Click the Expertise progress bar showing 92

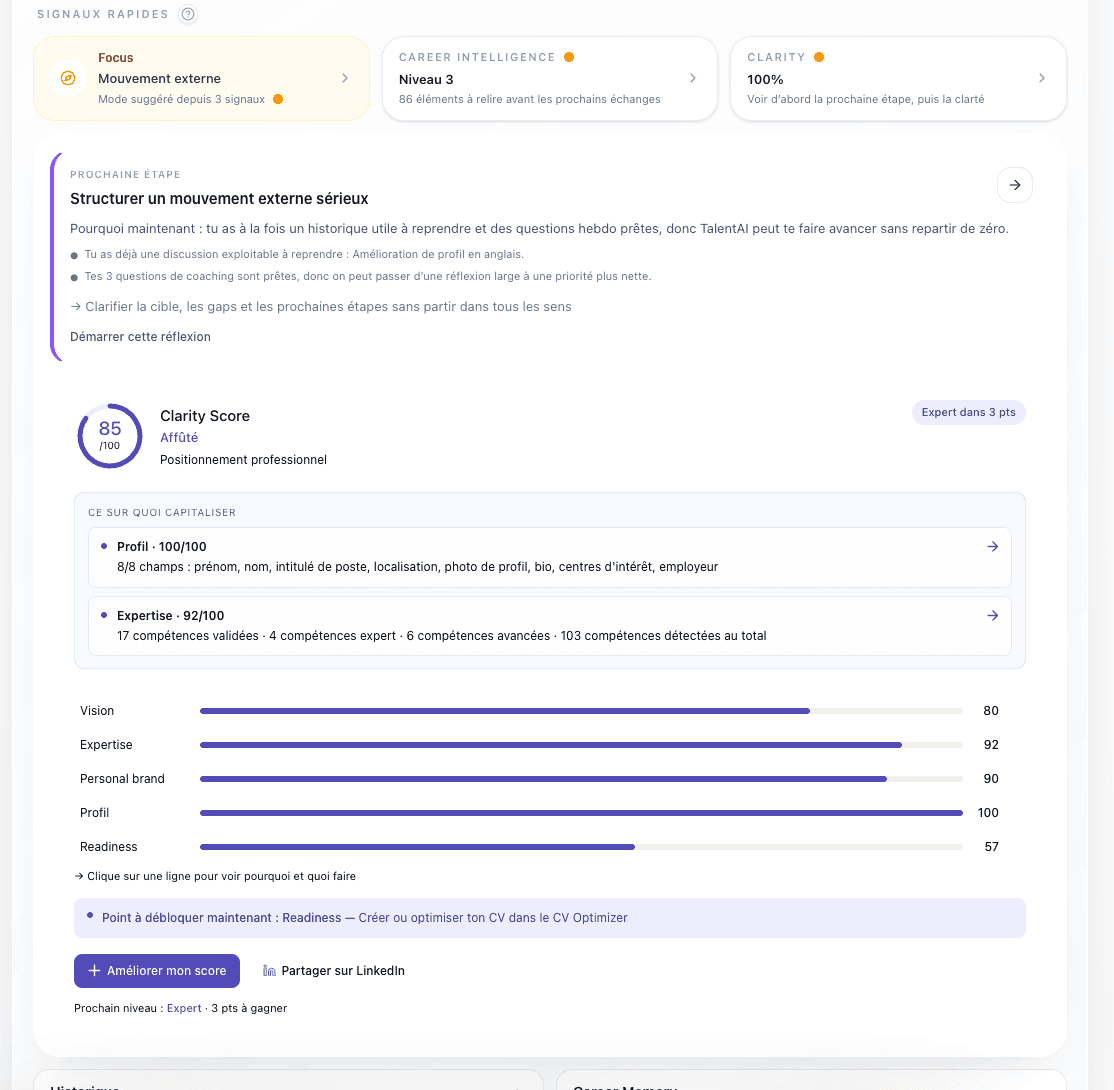tap(581, 745)
